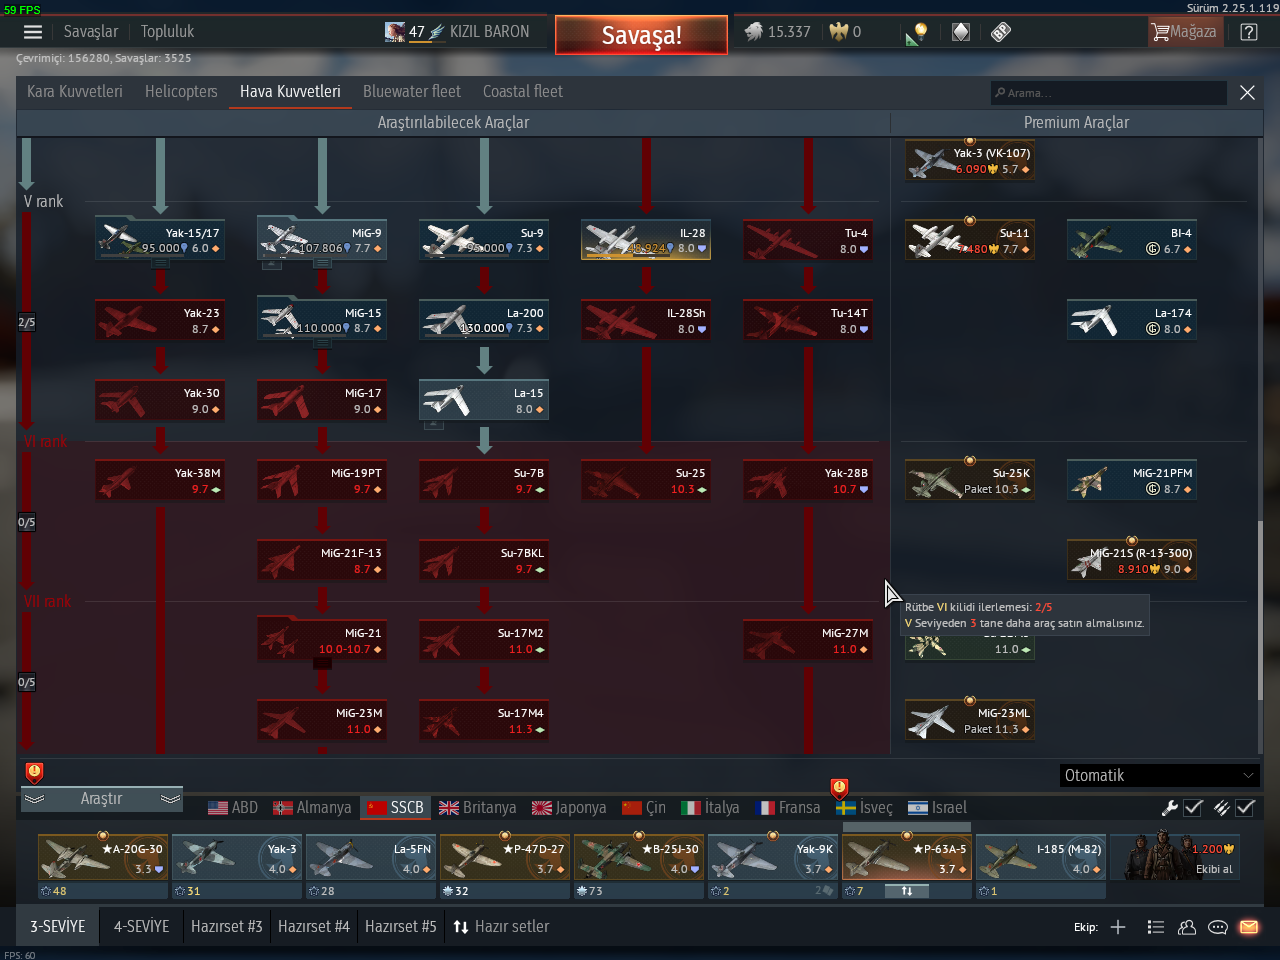
Task: Open the Savaşlar menu
Action: pos(91,32)
